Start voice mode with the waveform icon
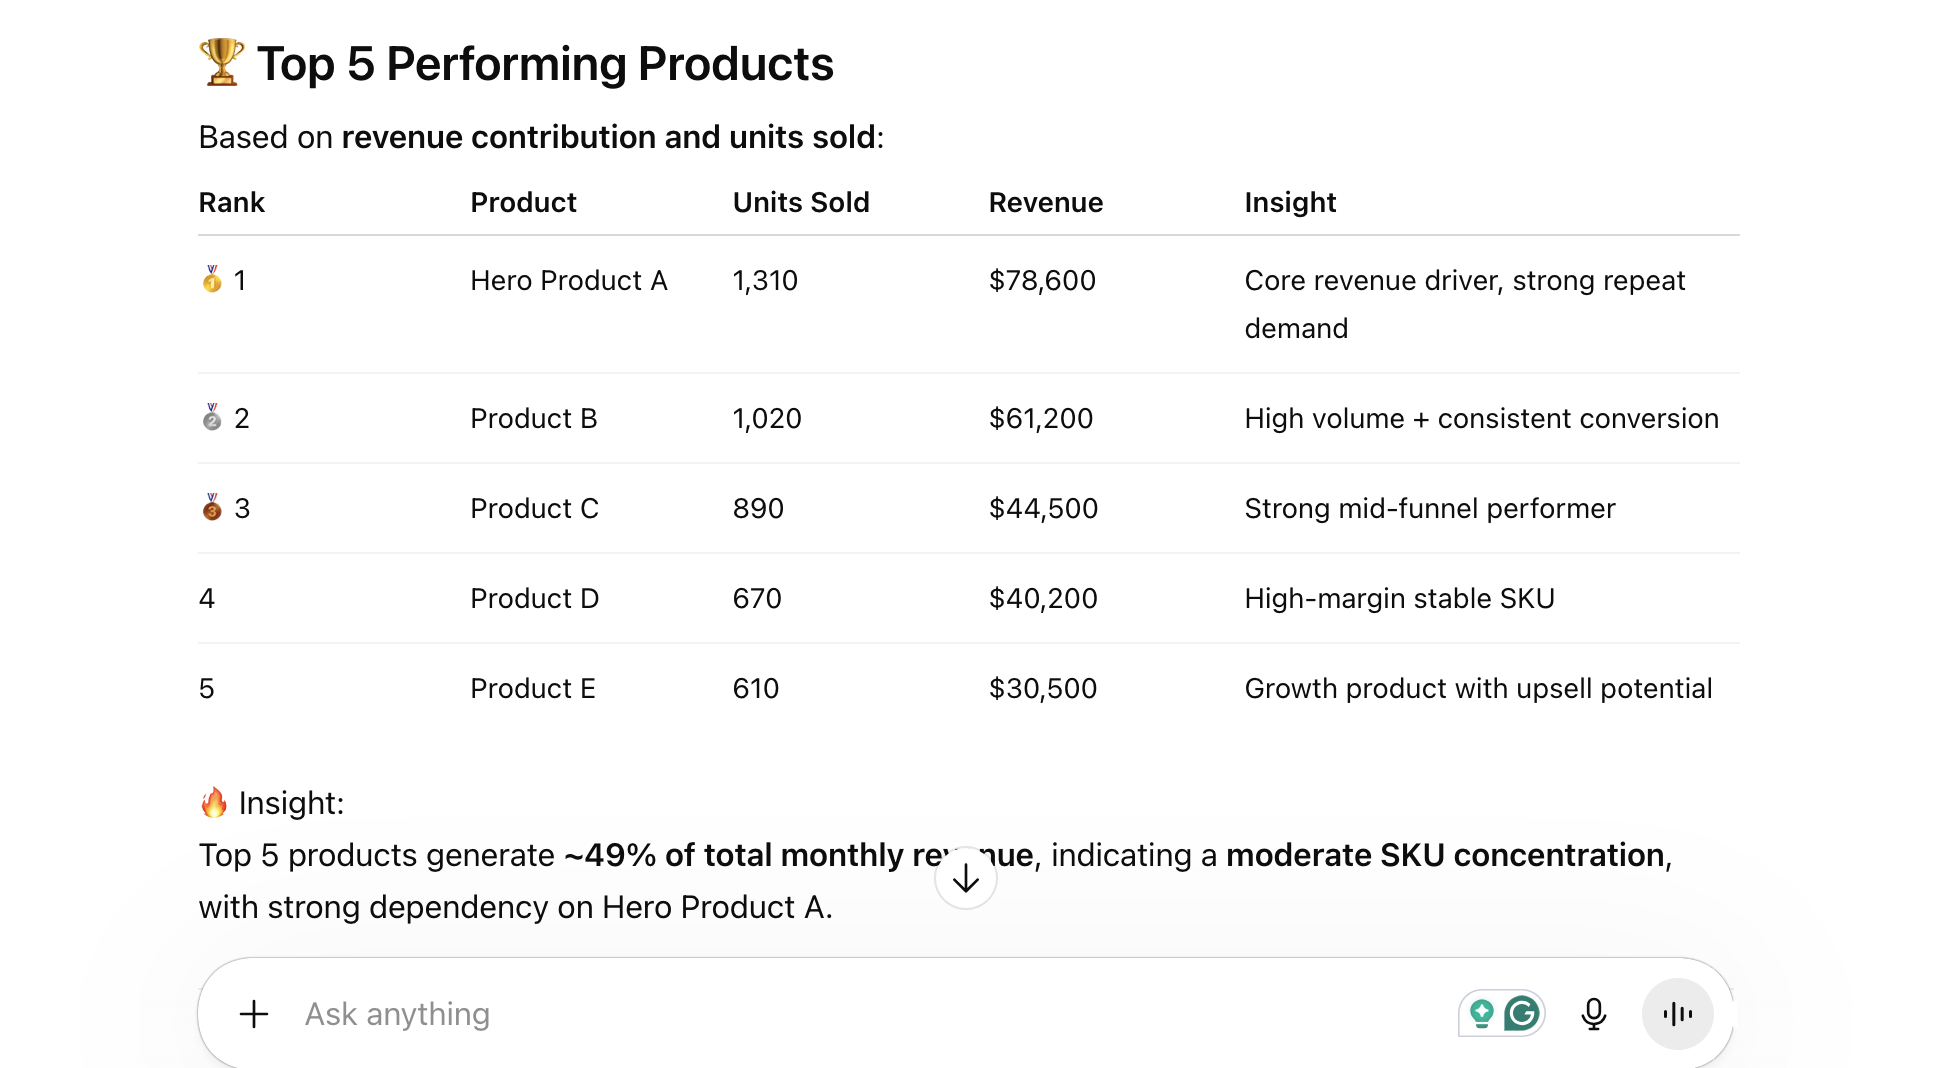 (1677, 1013)
